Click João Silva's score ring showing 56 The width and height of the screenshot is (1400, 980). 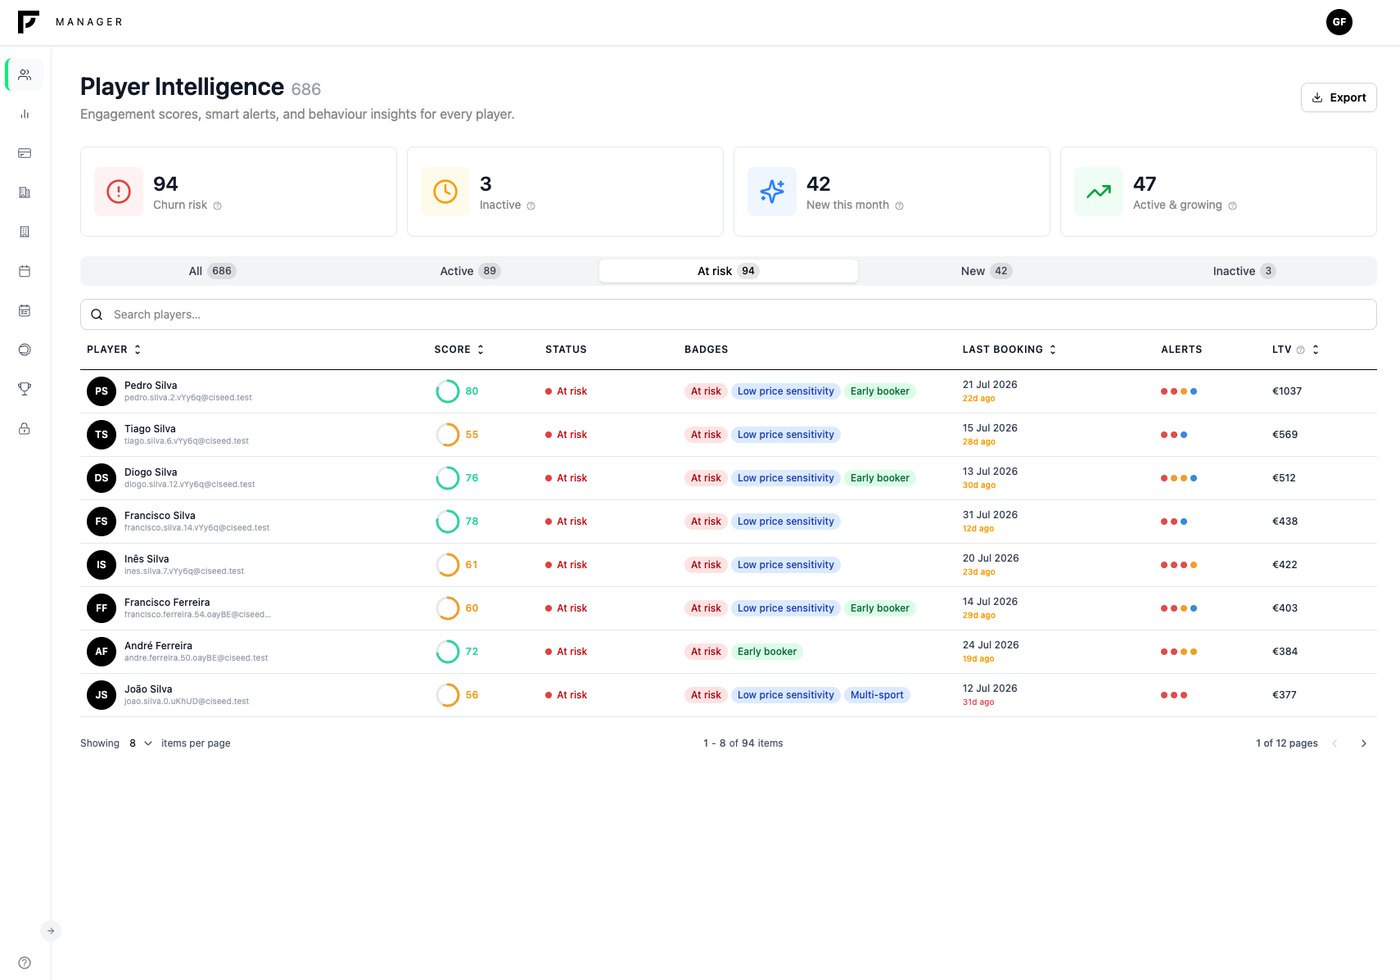[x=447, y=695]
